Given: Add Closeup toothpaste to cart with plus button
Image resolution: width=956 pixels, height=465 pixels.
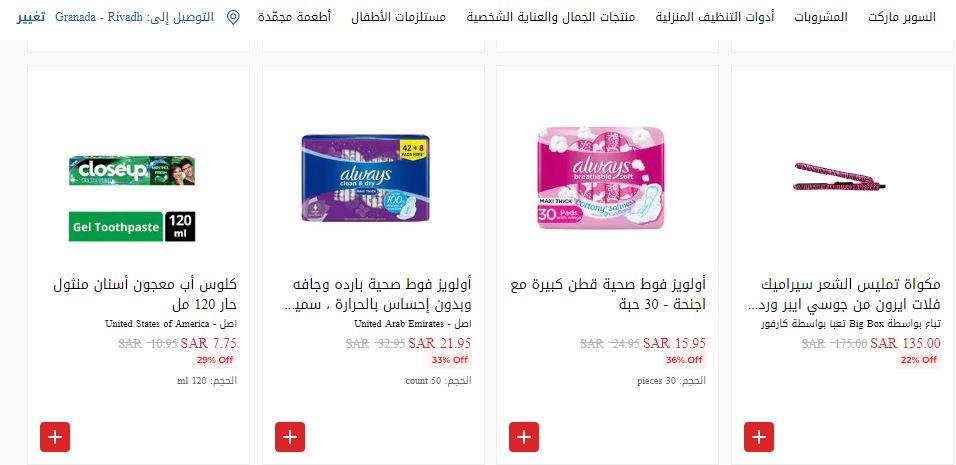Looking at the screenshot, I should [55, 437].
